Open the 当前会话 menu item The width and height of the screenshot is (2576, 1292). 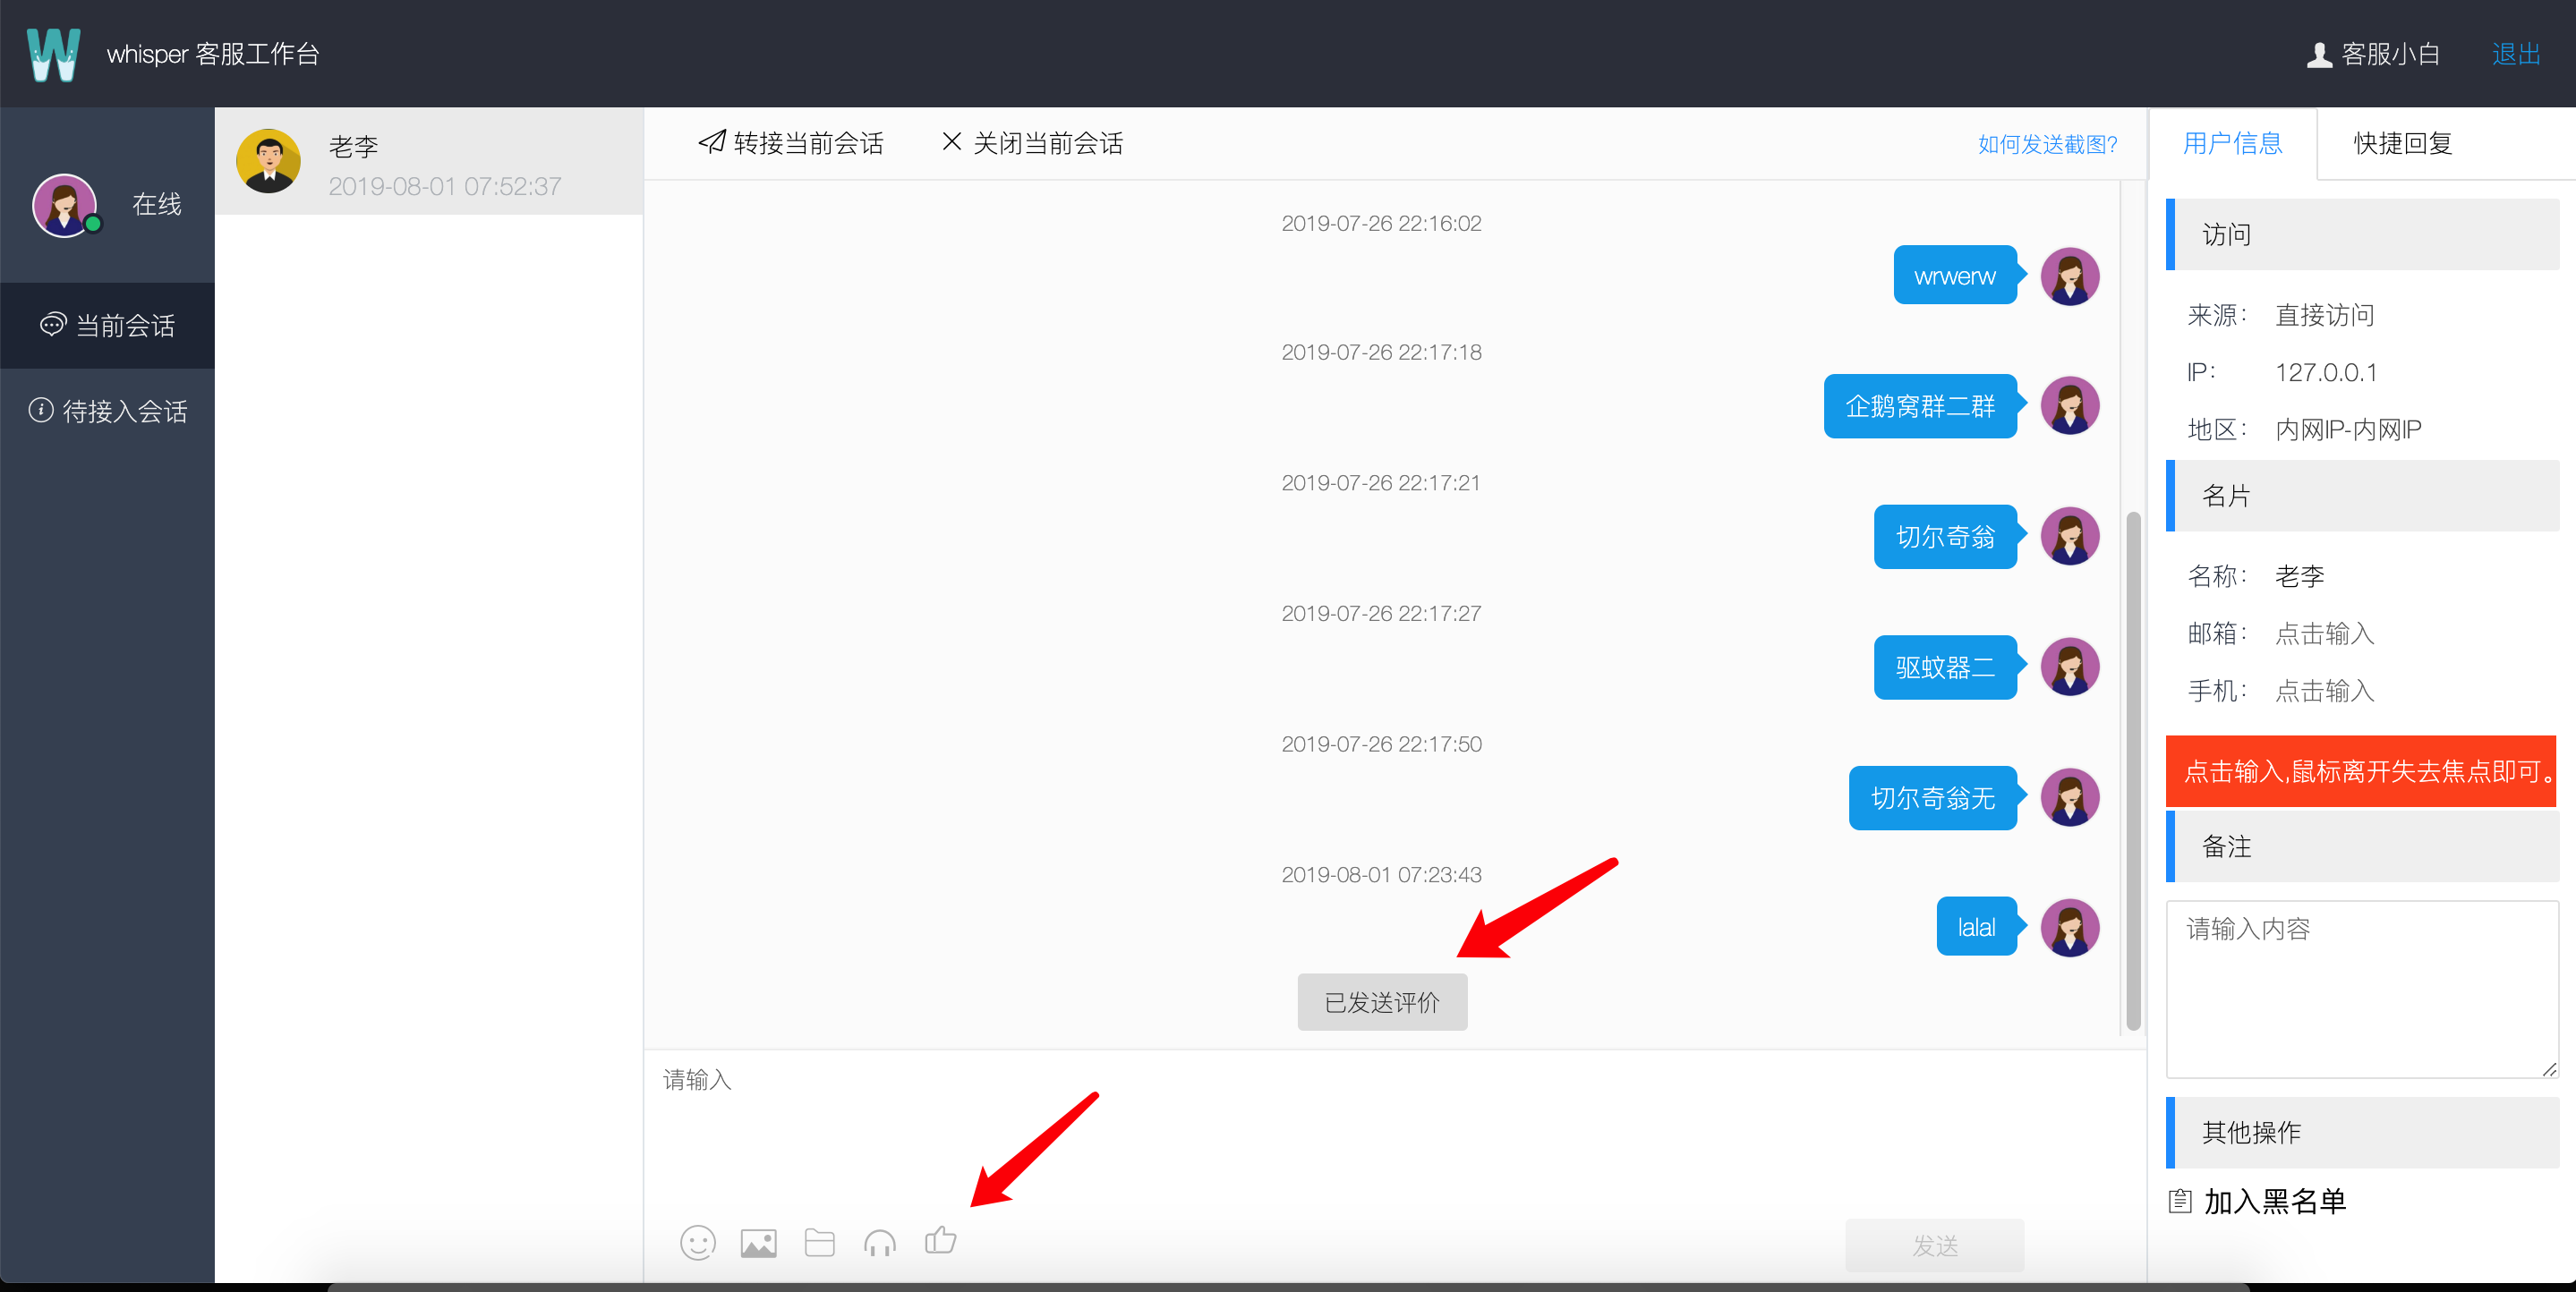pos(107,326)
